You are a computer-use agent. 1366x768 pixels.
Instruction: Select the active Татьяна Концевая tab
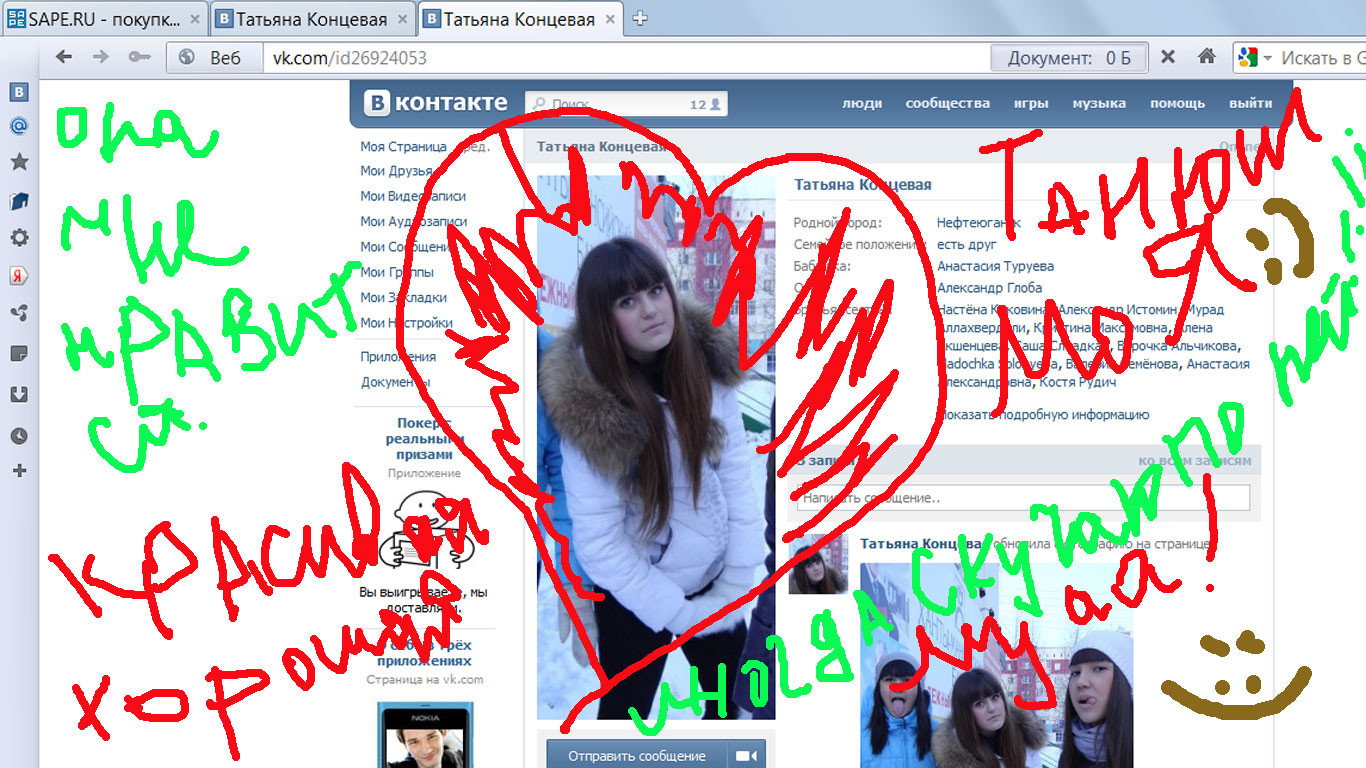click(x=521, y=19)
